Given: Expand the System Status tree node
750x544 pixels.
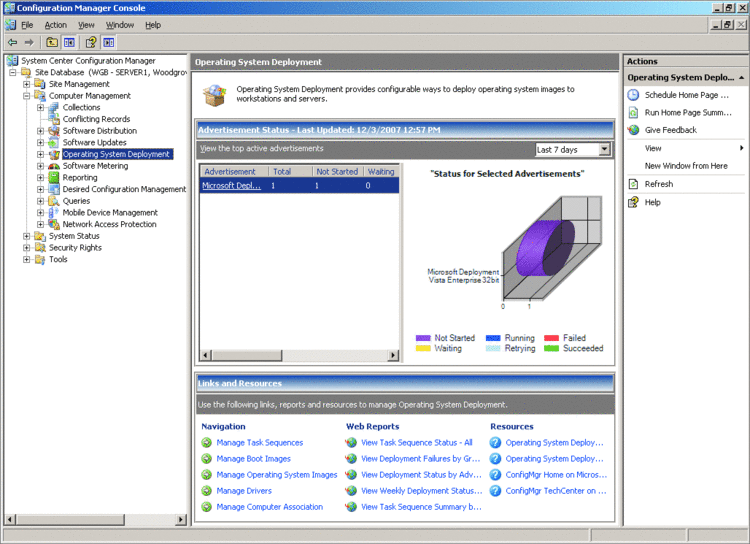Looking at the screenshot, I should 27,236.
